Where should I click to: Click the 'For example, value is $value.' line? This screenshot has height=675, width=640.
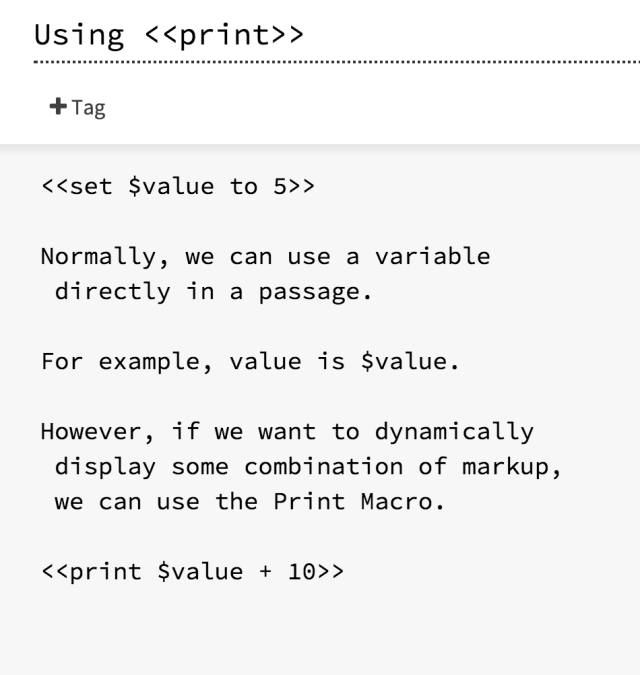250,362
